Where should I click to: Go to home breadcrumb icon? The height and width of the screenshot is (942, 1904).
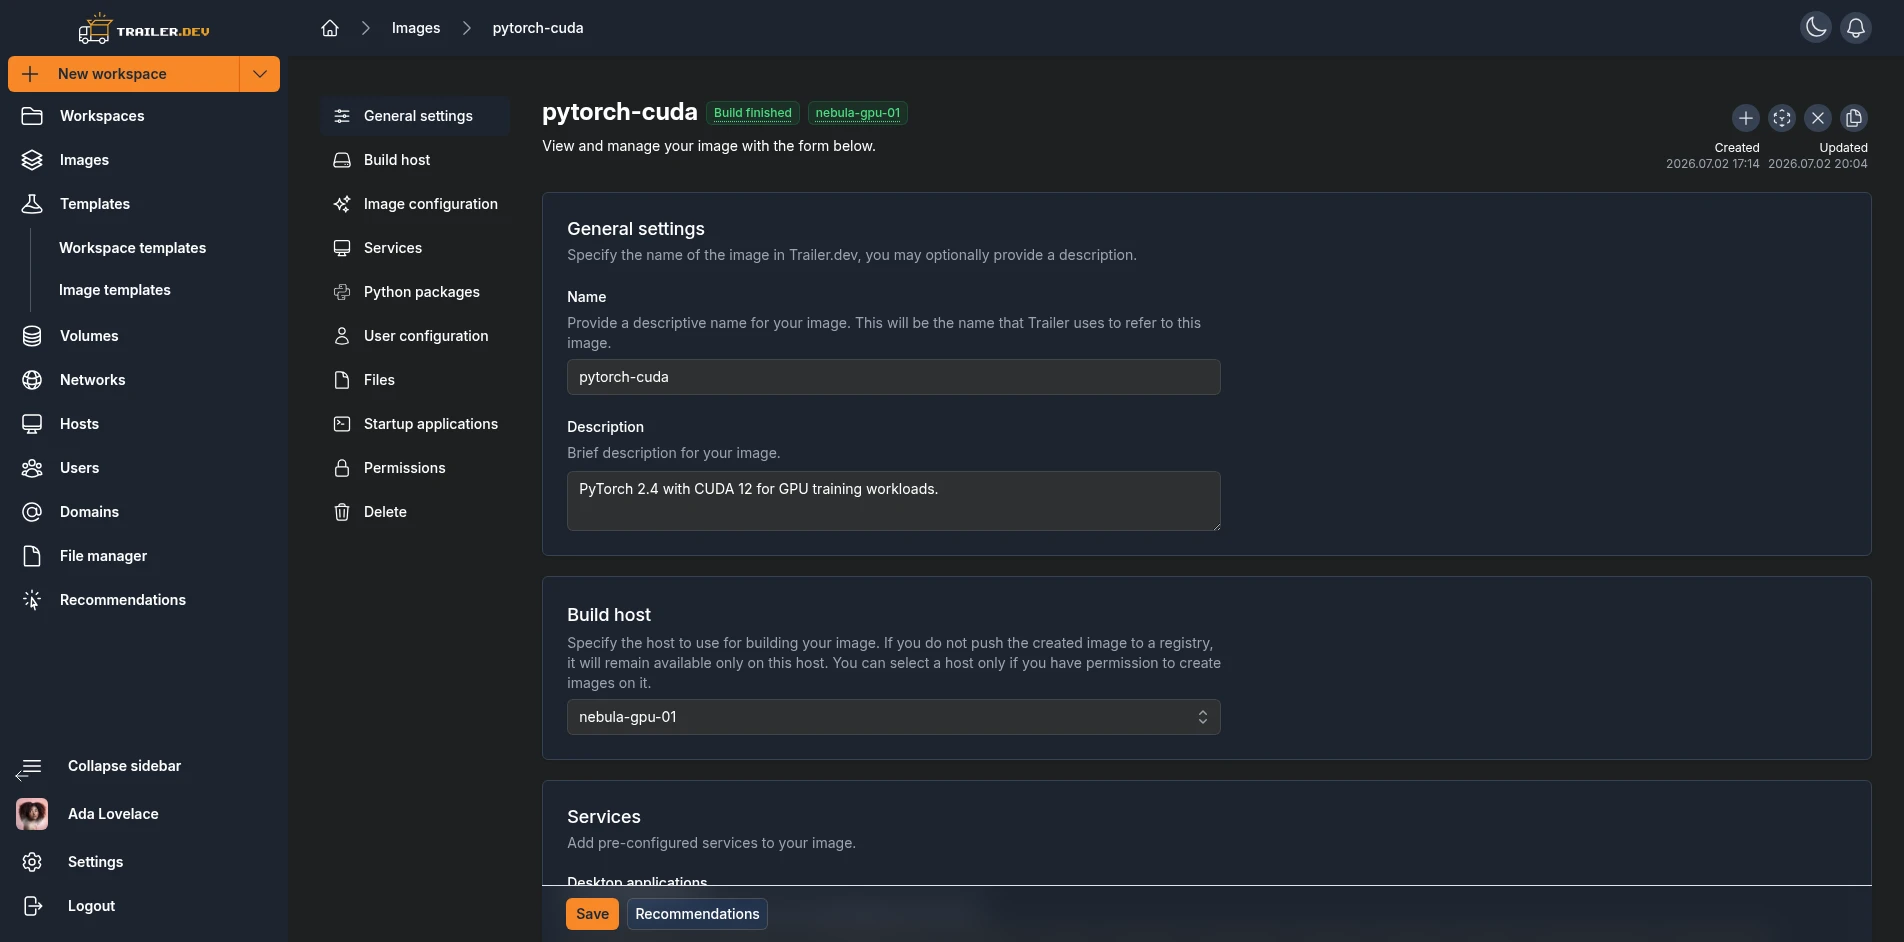(330, 28)
